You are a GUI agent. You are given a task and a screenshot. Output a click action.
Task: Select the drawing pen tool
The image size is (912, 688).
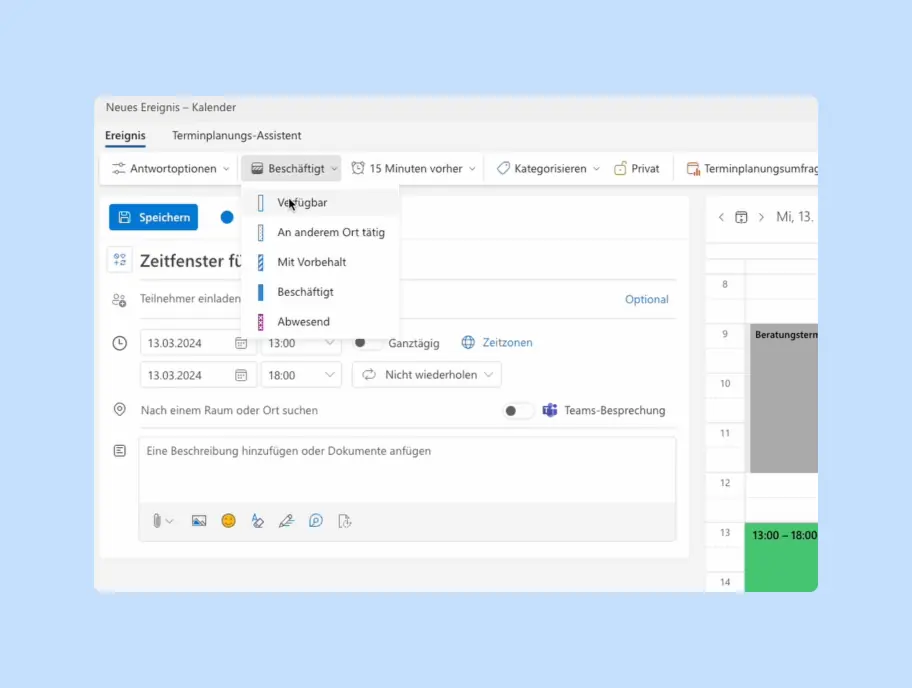(x=286, y=520)
